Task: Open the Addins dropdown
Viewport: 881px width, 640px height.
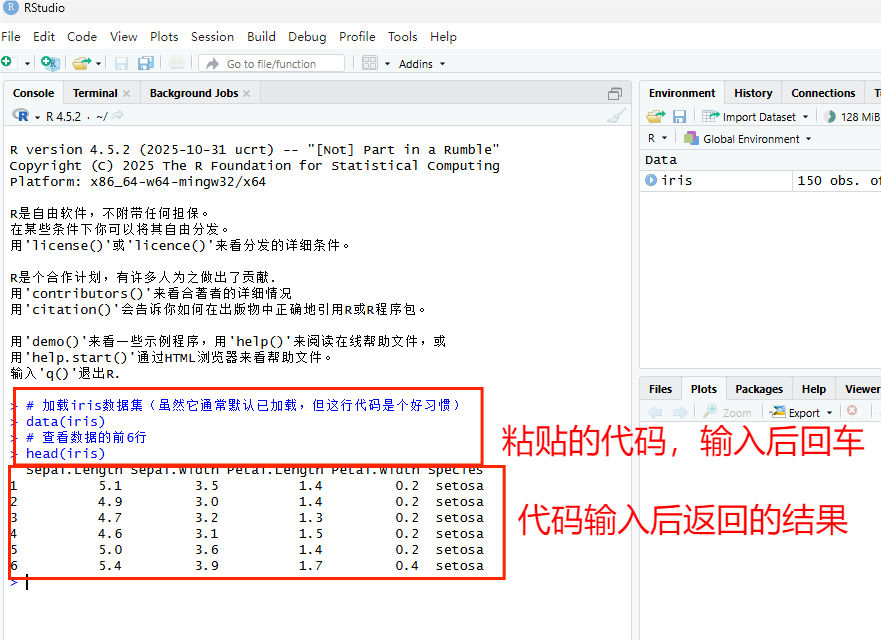Action: [421, 64]
